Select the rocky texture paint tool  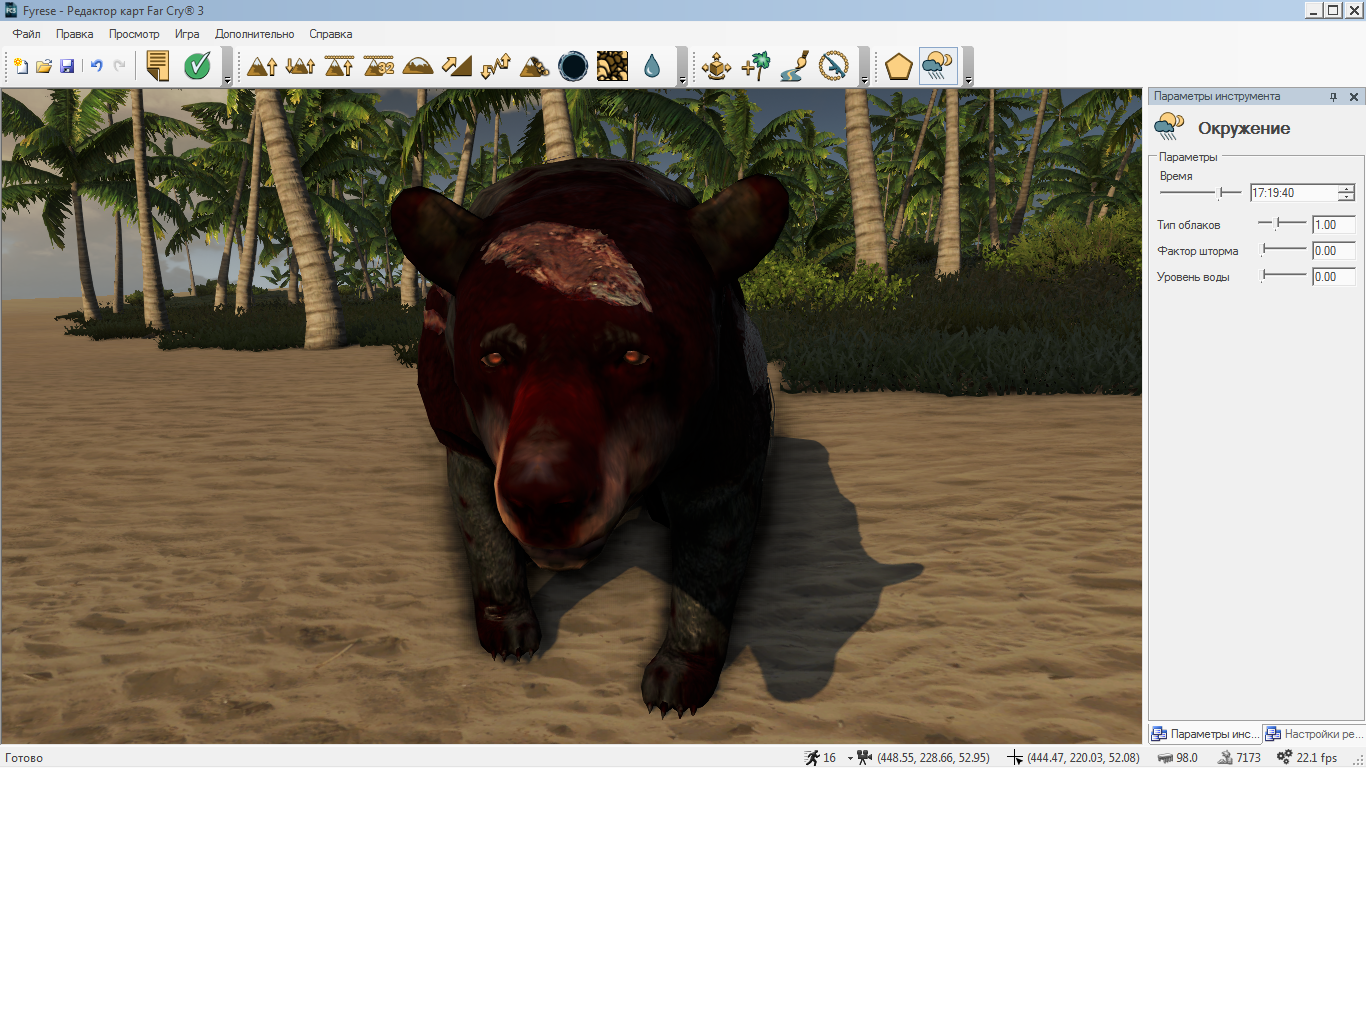coord(612,66)
